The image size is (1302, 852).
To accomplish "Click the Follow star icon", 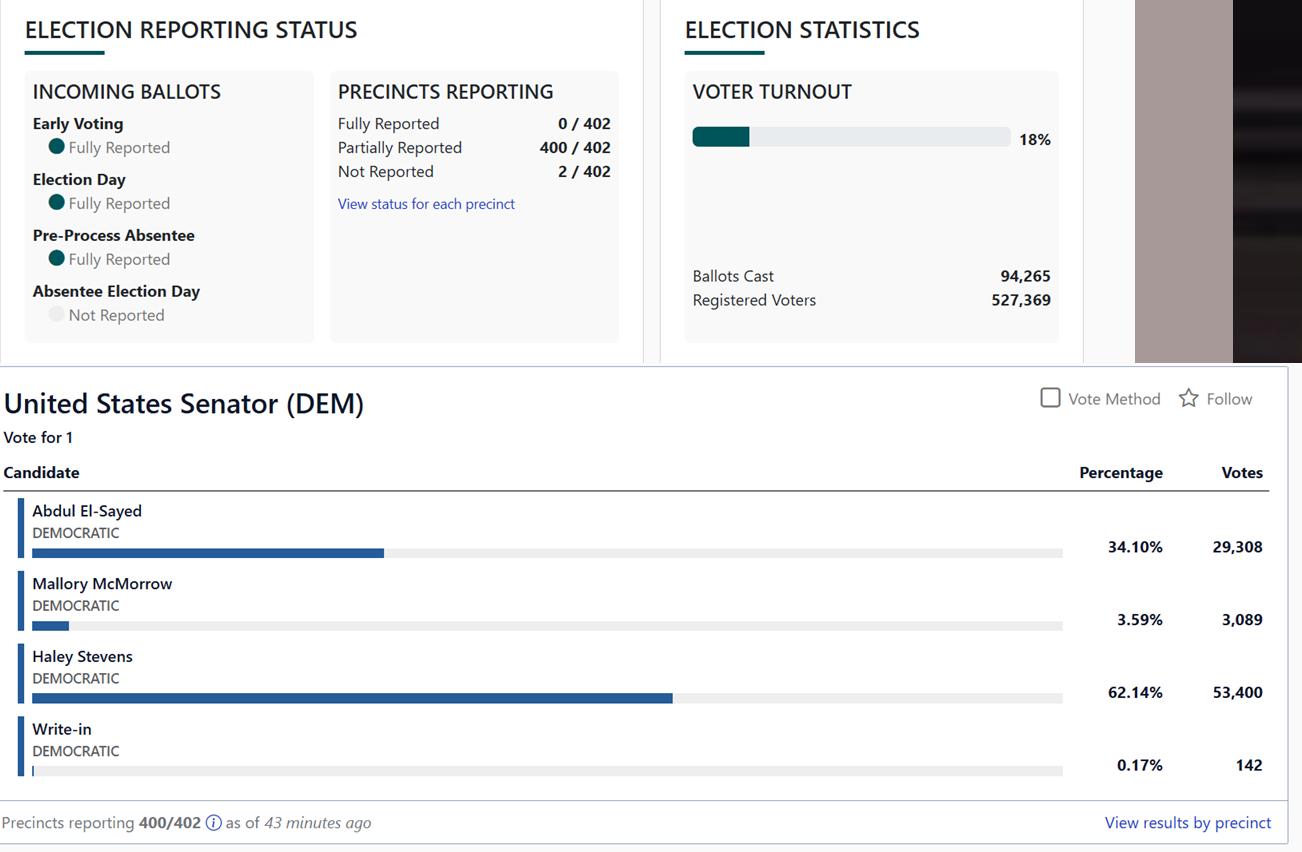I will tap(1188, 398).
